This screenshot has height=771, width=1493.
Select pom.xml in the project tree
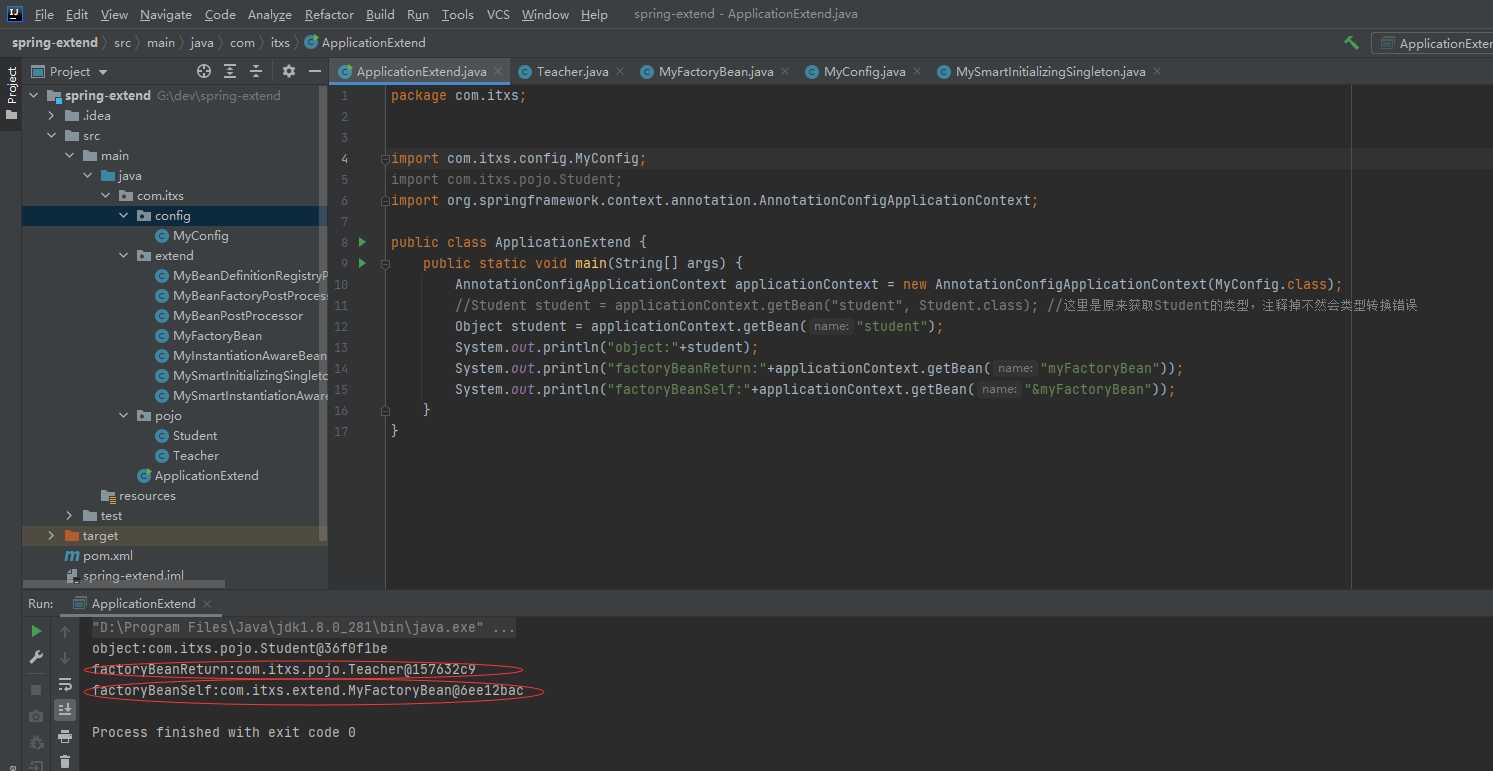pyautogui.click(x=107, y=556)
